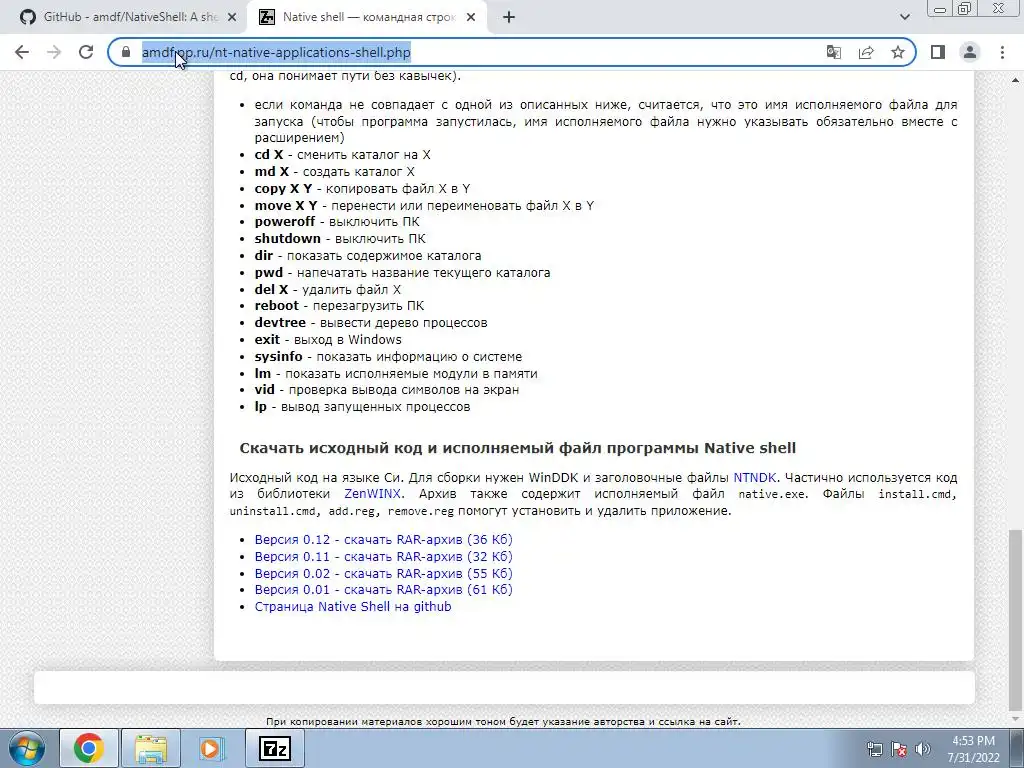Click the 'sysinfo' command text
The image size is (1024, 768).
coord(279,357)
